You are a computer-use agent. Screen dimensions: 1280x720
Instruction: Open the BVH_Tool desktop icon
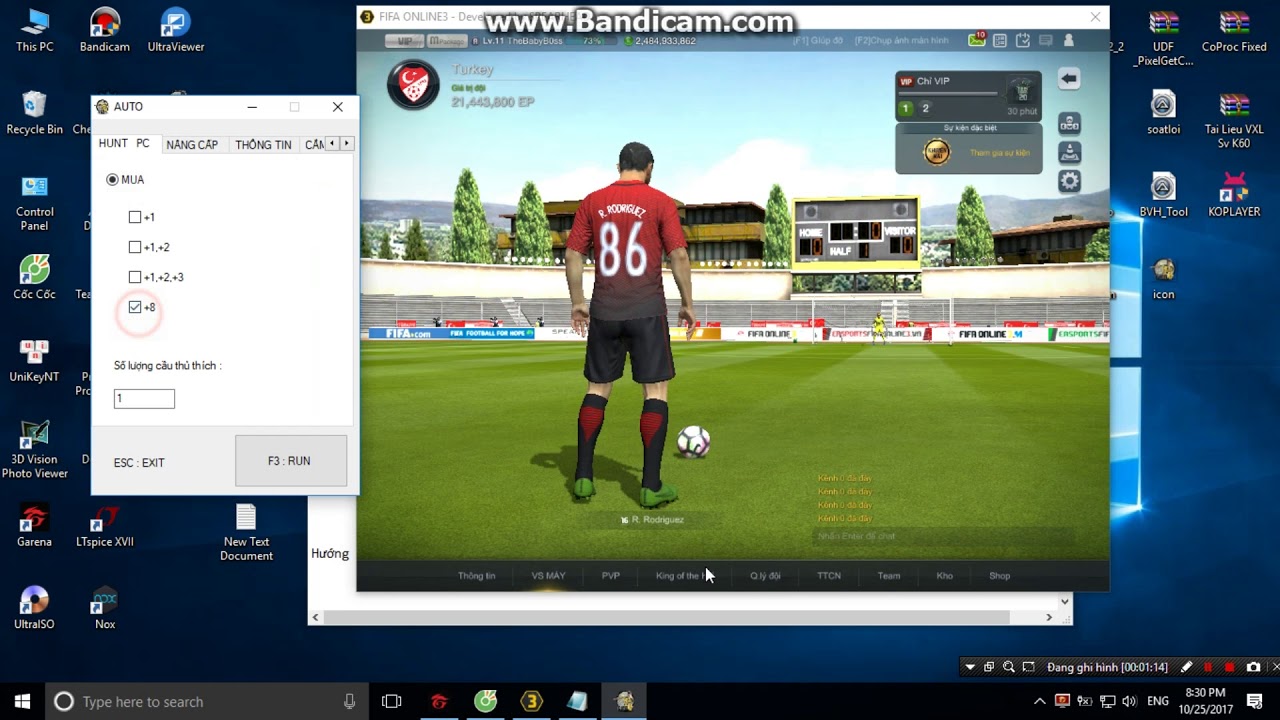[1163, 196]
